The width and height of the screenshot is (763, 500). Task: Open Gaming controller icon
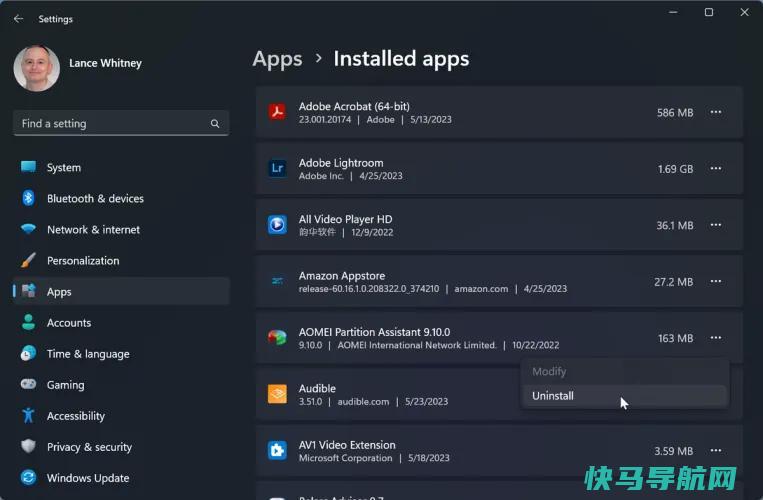[28, 384]
